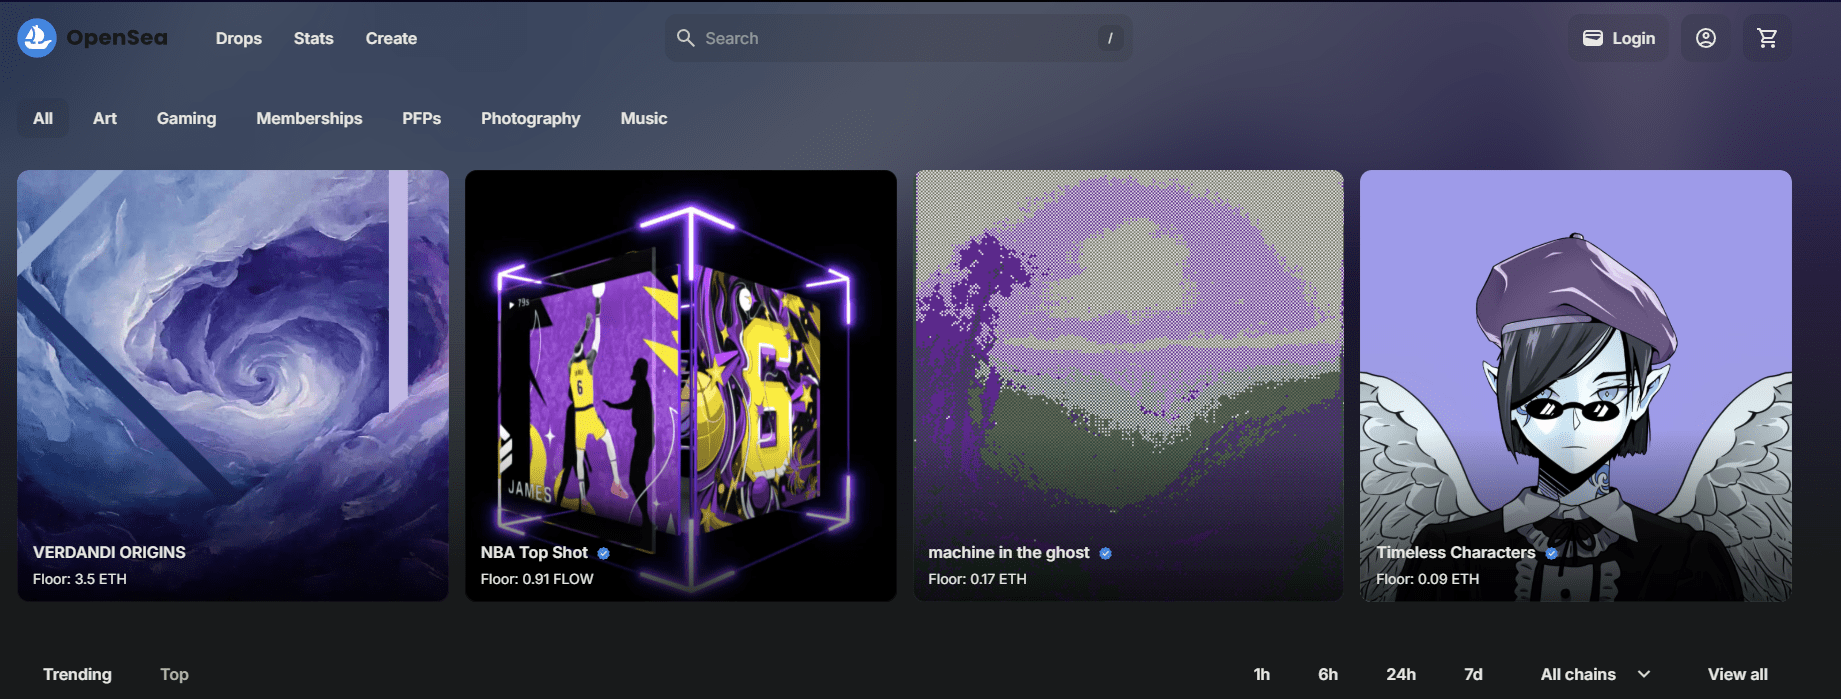This screenshot has width=1841, height=699.
Task: Expand the All chains dropdown
Action: [1595, 674]
